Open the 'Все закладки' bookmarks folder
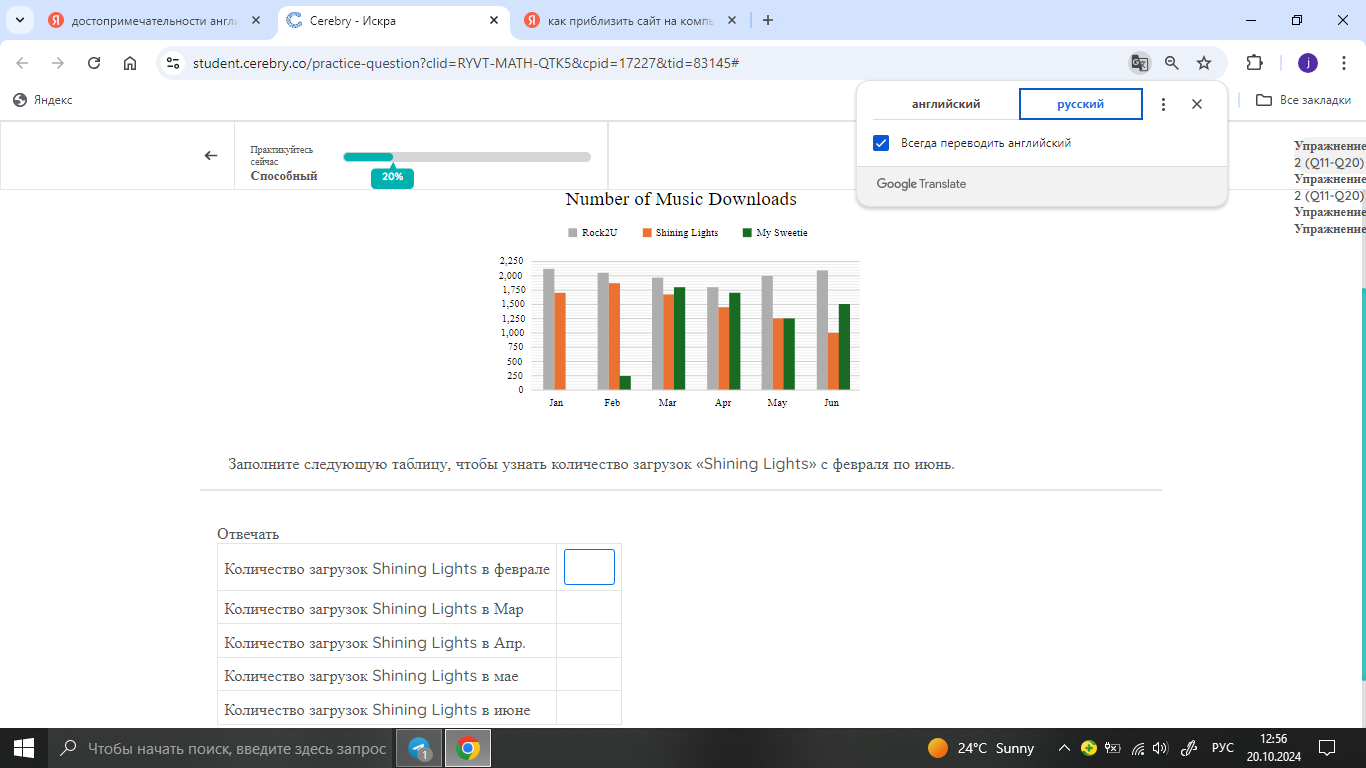The image size is (1366, 768). pyautogui.click(x=1304, y=100)
